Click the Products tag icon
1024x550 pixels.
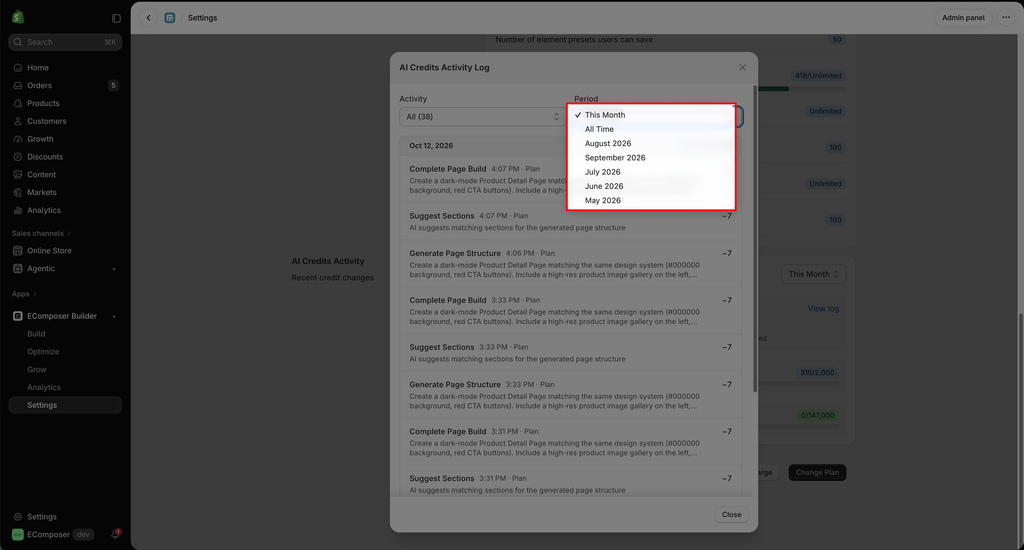tap(18, 103)
